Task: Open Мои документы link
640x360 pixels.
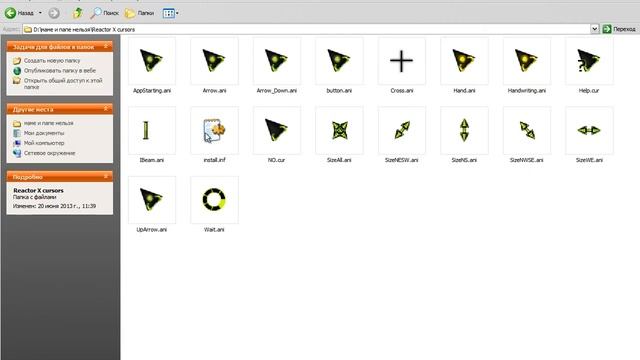Action: coord(44,133)
